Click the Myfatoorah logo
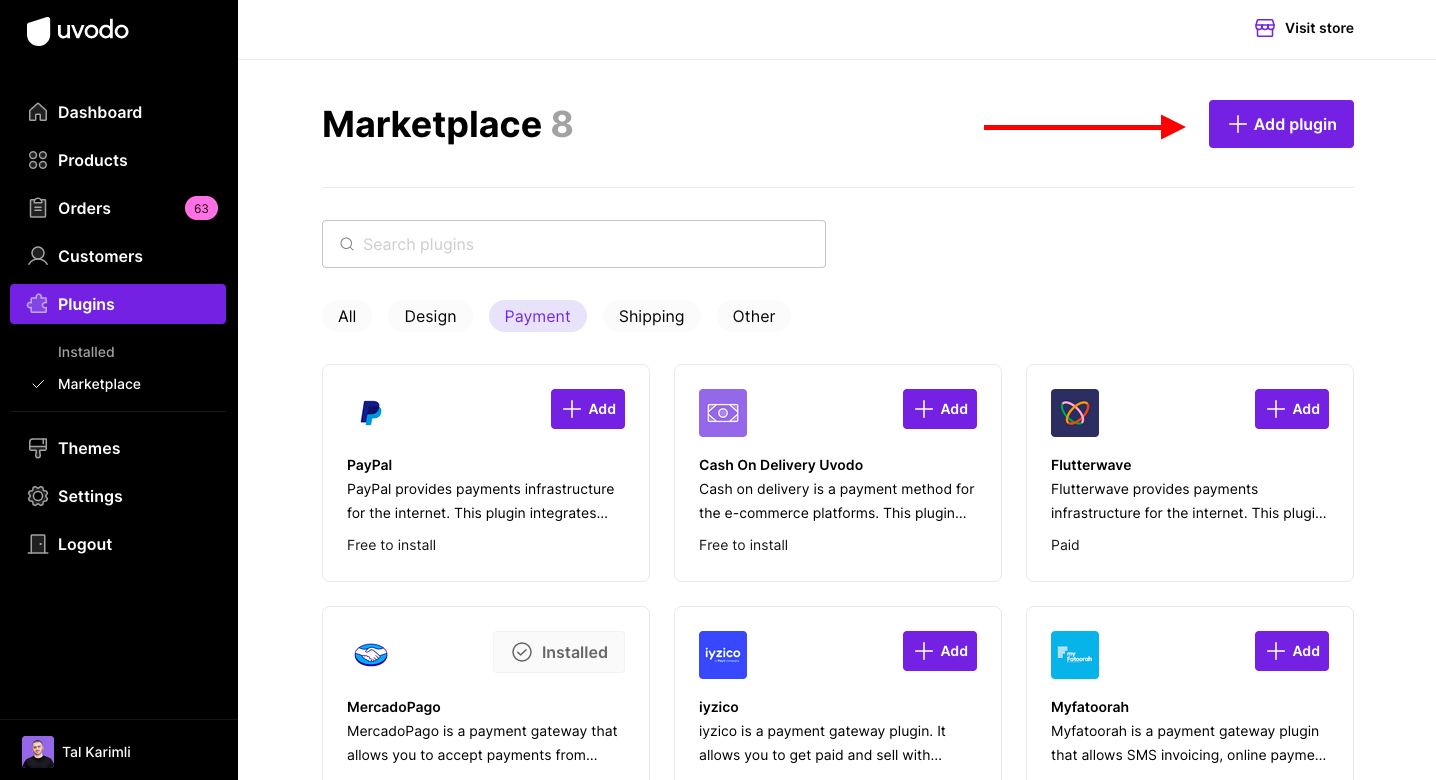Image resolution: width=1436 pixels, height=780 pixels. point(1075,655)
